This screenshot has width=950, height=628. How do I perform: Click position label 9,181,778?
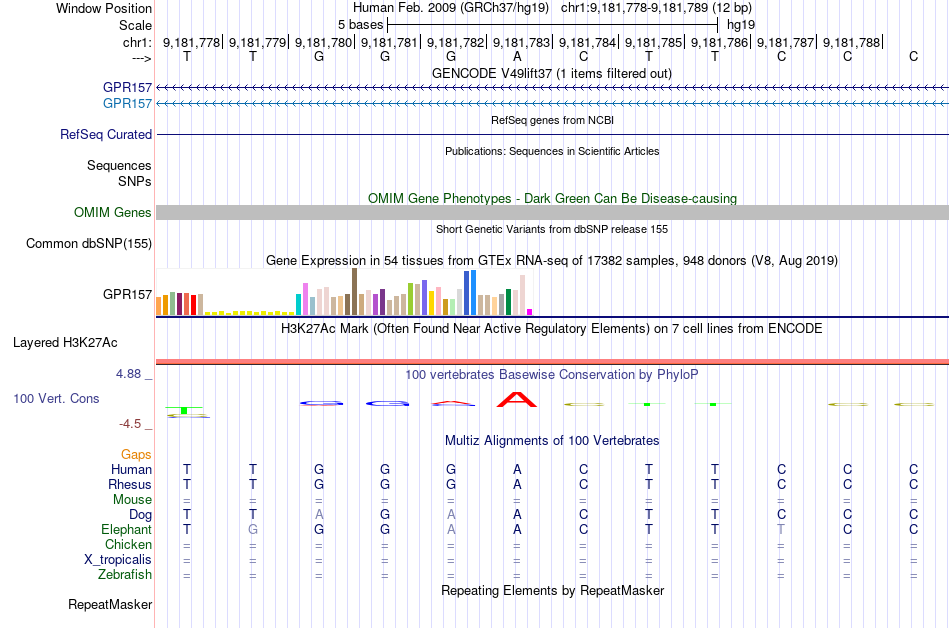[191, 42]
